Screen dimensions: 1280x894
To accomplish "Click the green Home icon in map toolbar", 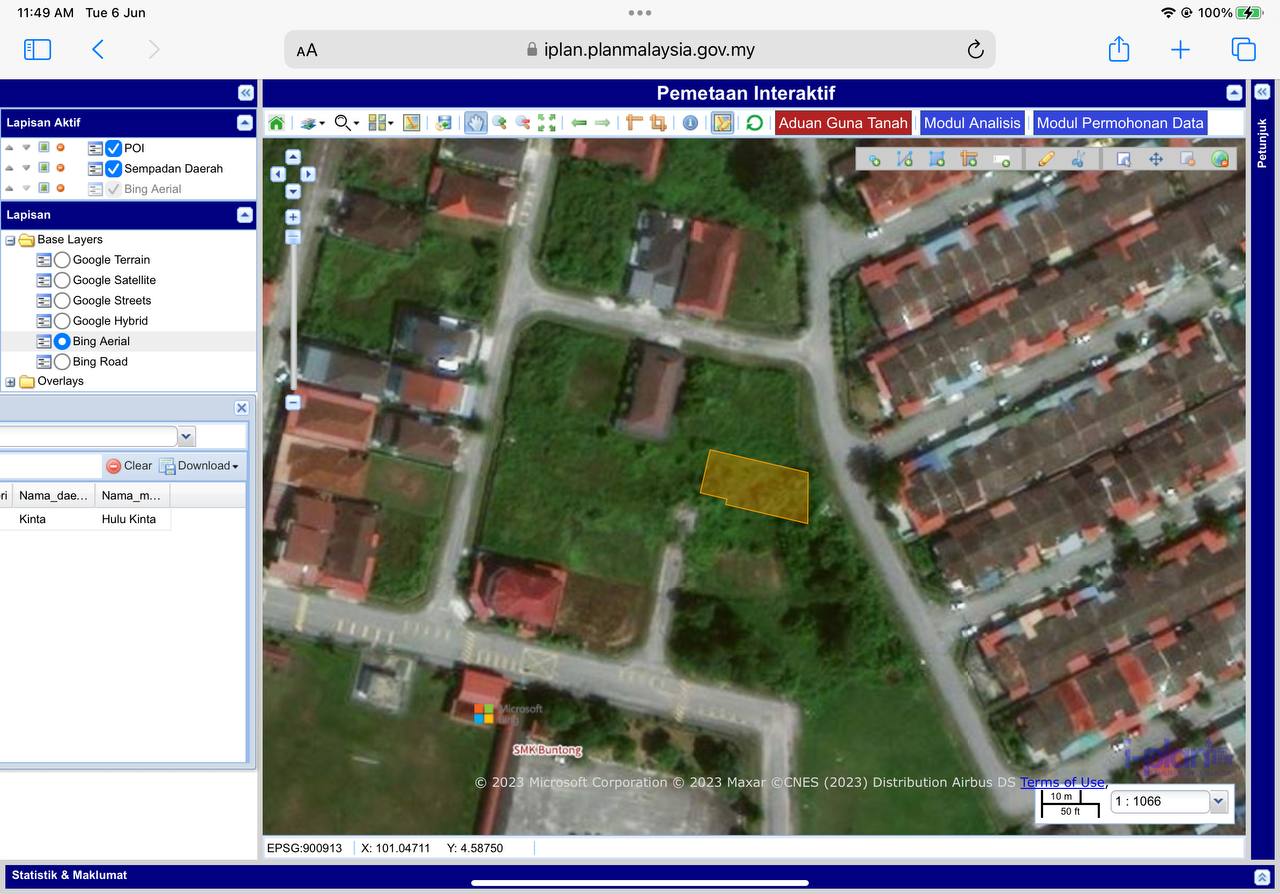I will pos(276,123).
